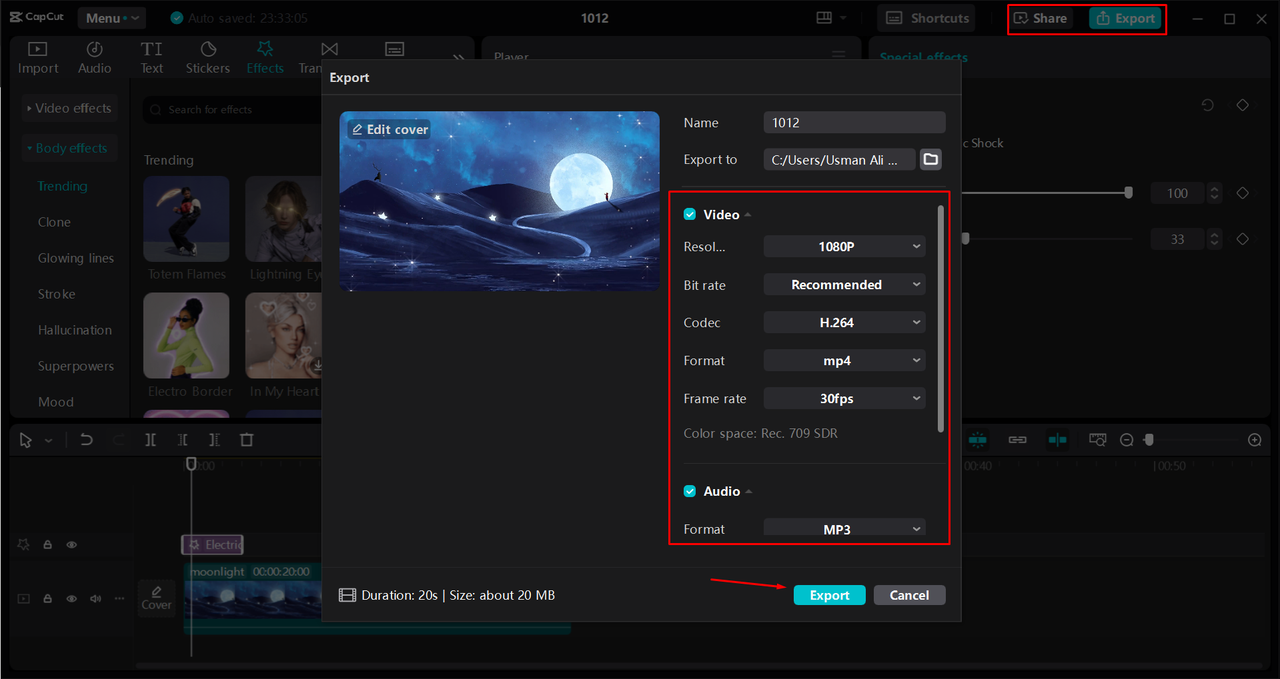Select the Trending effects subcategory
This screenshot has width=1280, height=679.
[63, 186]
